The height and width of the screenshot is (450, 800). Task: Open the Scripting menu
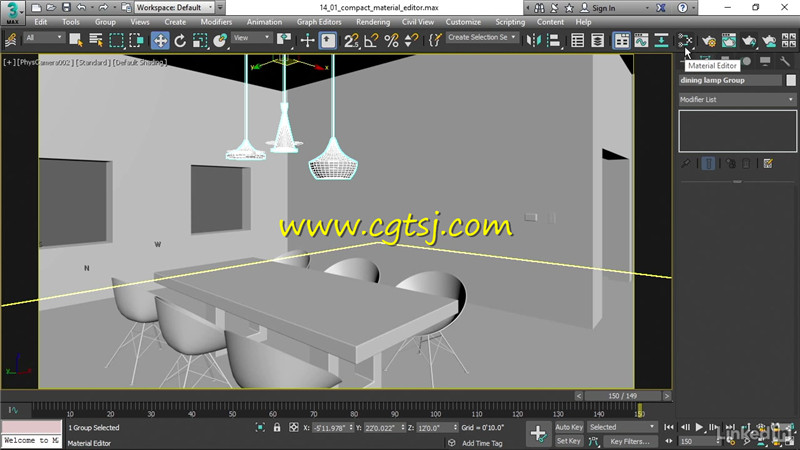coord(510,22)
